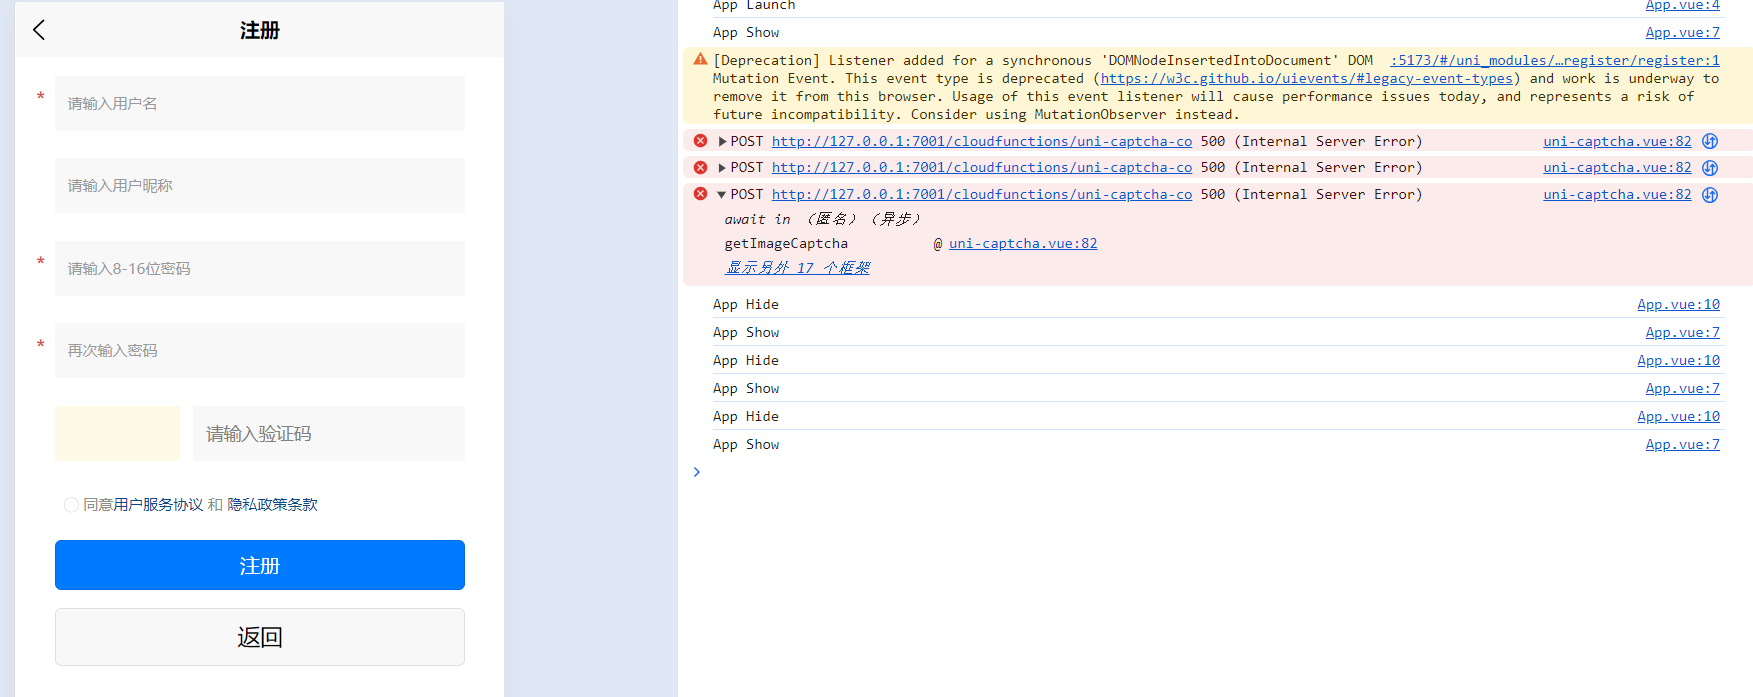Click the error icon on expanded POST row

tap(700, 194)
